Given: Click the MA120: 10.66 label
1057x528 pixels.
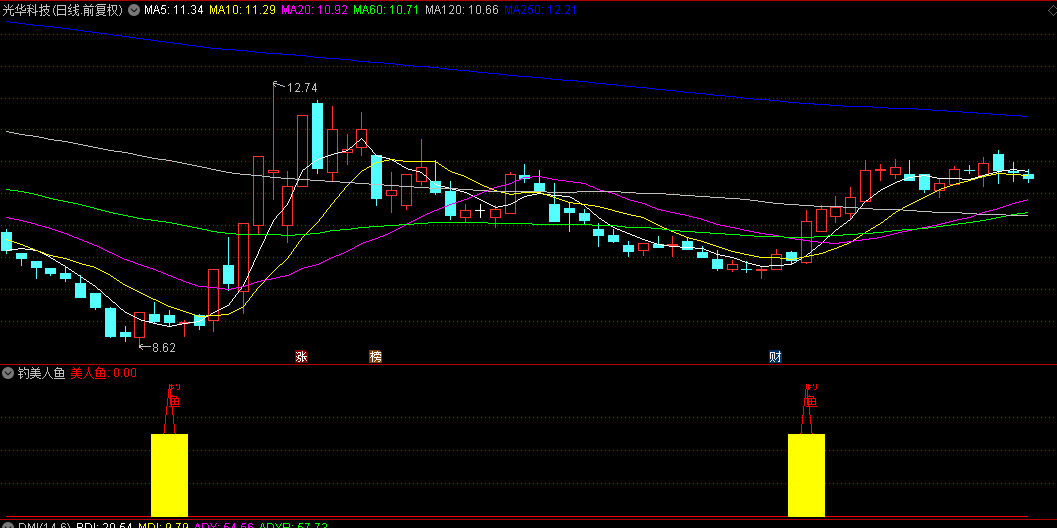Looking at the screenshot, I should pos(462,10).
